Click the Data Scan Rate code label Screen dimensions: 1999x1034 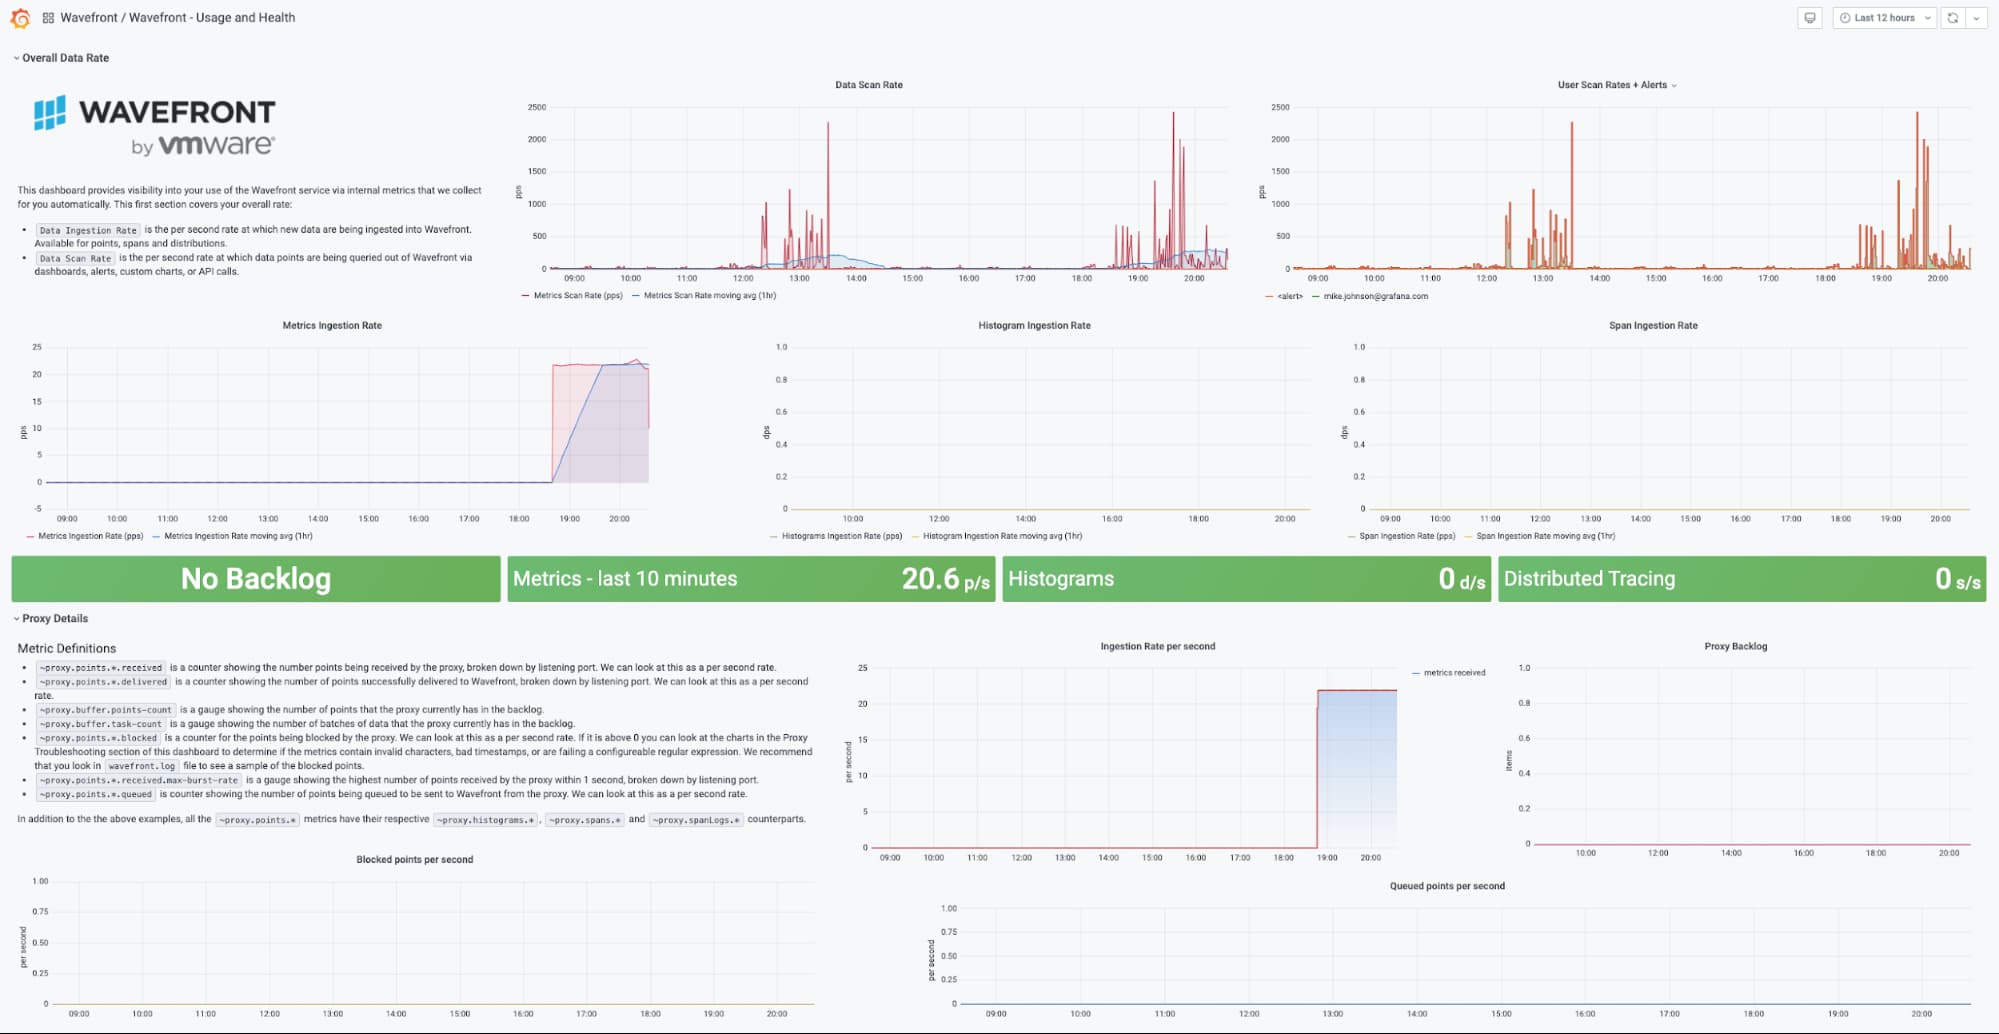[x=76, y=259]
